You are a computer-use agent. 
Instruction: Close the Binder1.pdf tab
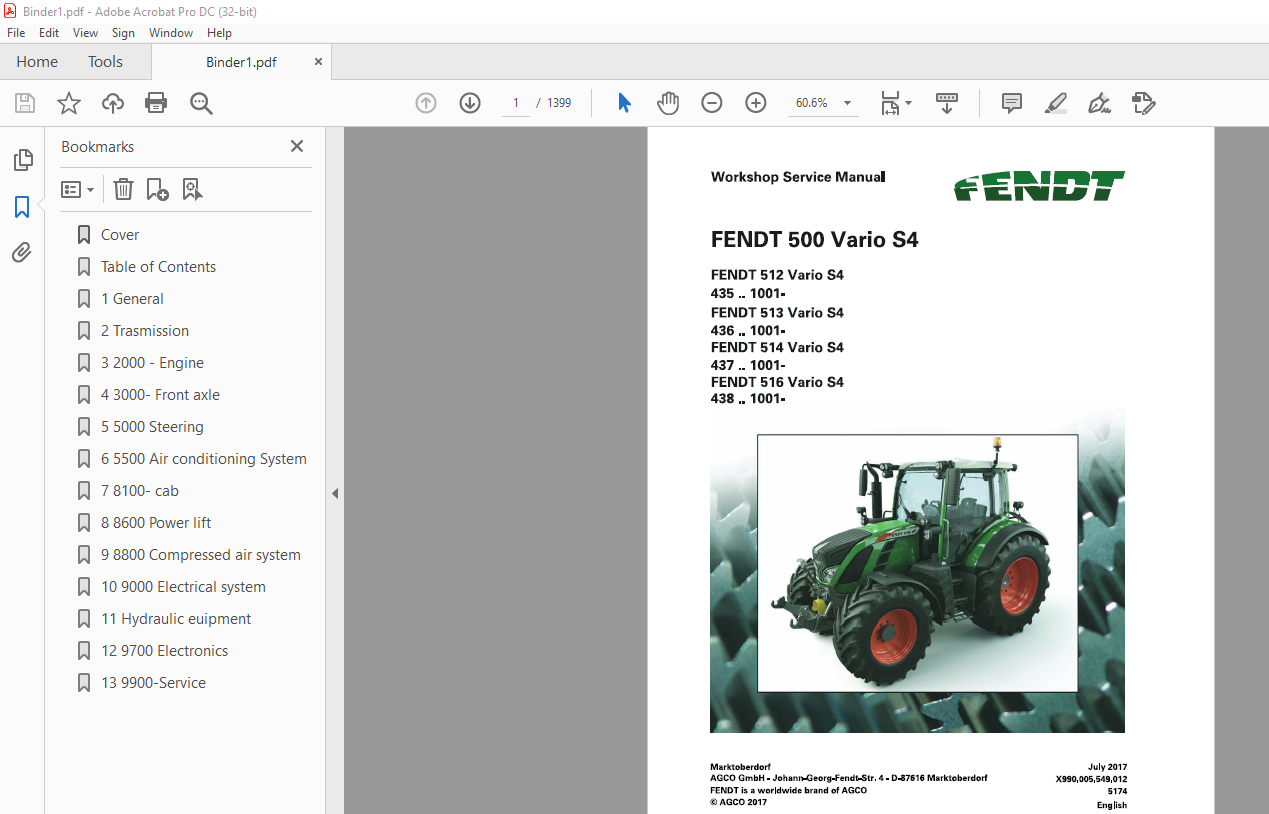click(x=319, y=61)
